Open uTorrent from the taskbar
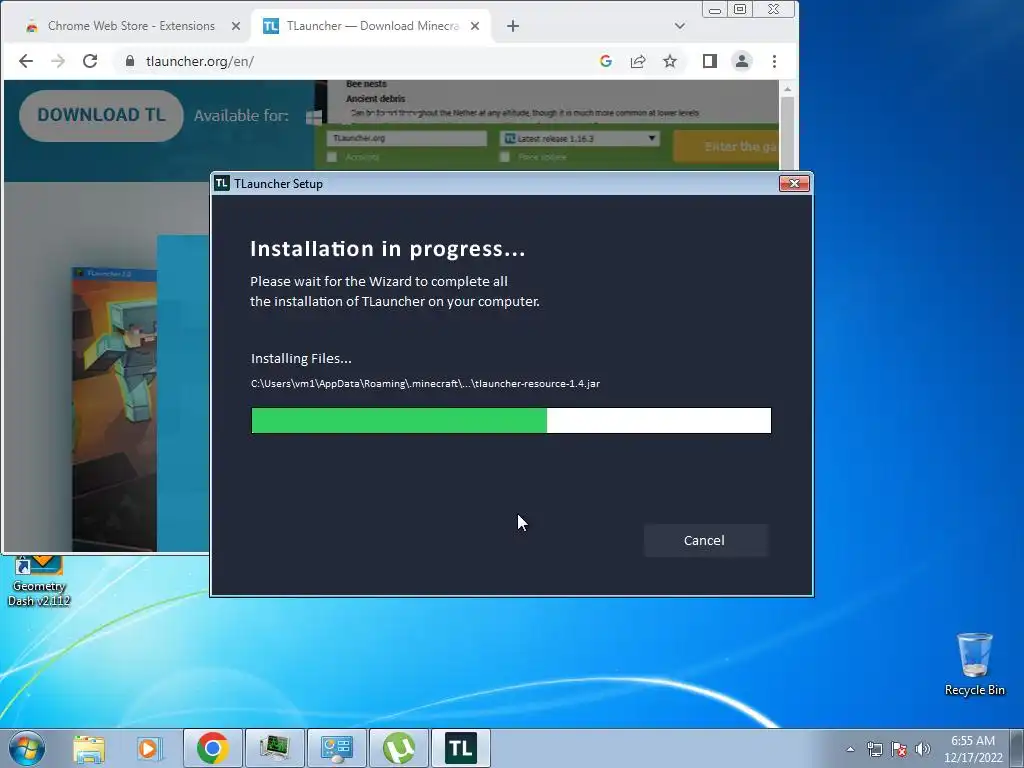 click(398, 748)
